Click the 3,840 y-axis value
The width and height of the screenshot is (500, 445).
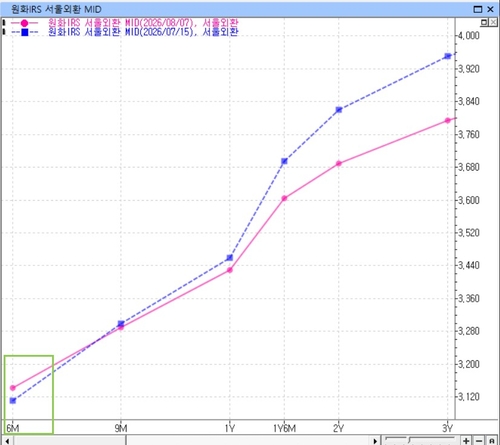(x=469, y=101)
